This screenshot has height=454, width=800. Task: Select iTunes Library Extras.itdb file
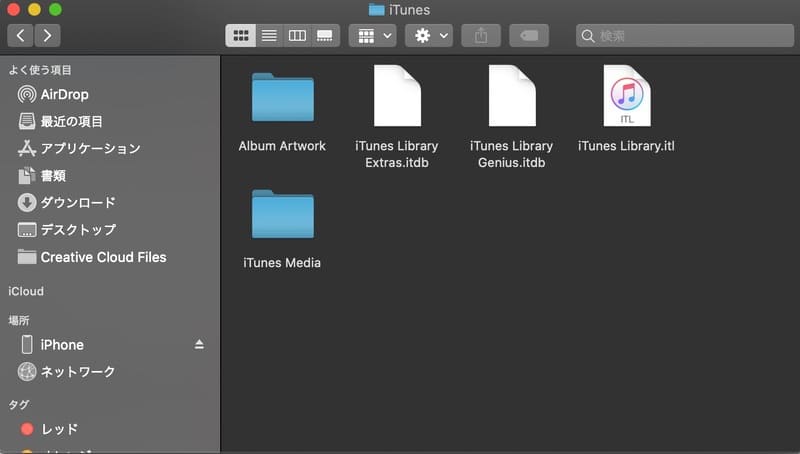[397, 97]
